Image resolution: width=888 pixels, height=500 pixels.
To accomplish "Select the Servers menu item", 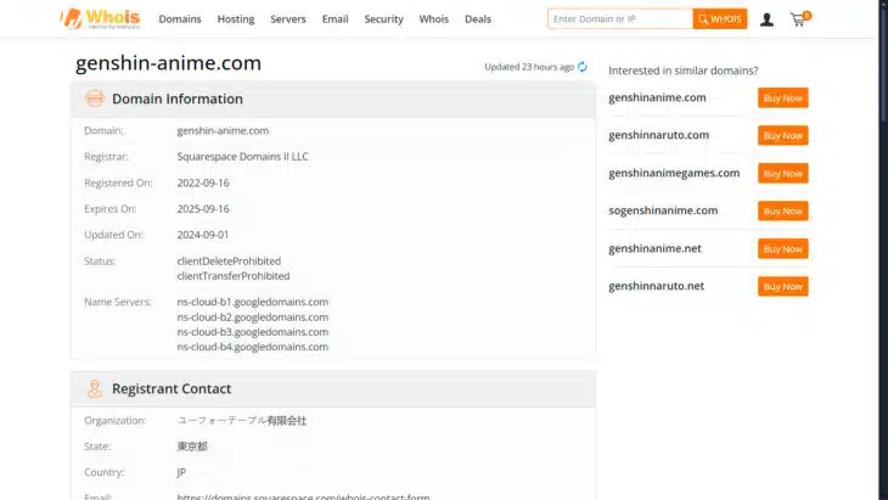I will tap(288, 19).
